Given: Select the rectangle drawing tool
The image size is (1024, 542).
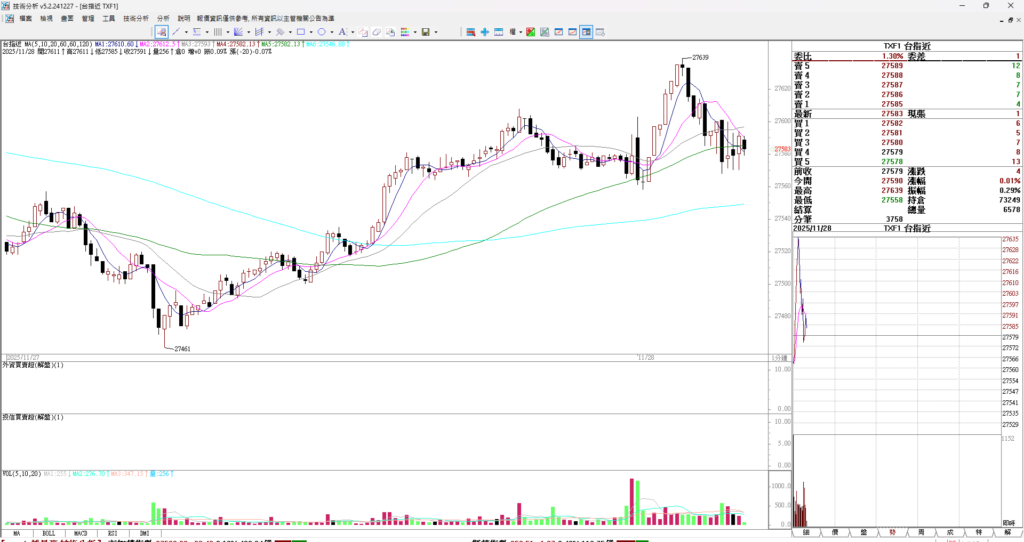Looking at the screenshot, I should click(300, 32).
